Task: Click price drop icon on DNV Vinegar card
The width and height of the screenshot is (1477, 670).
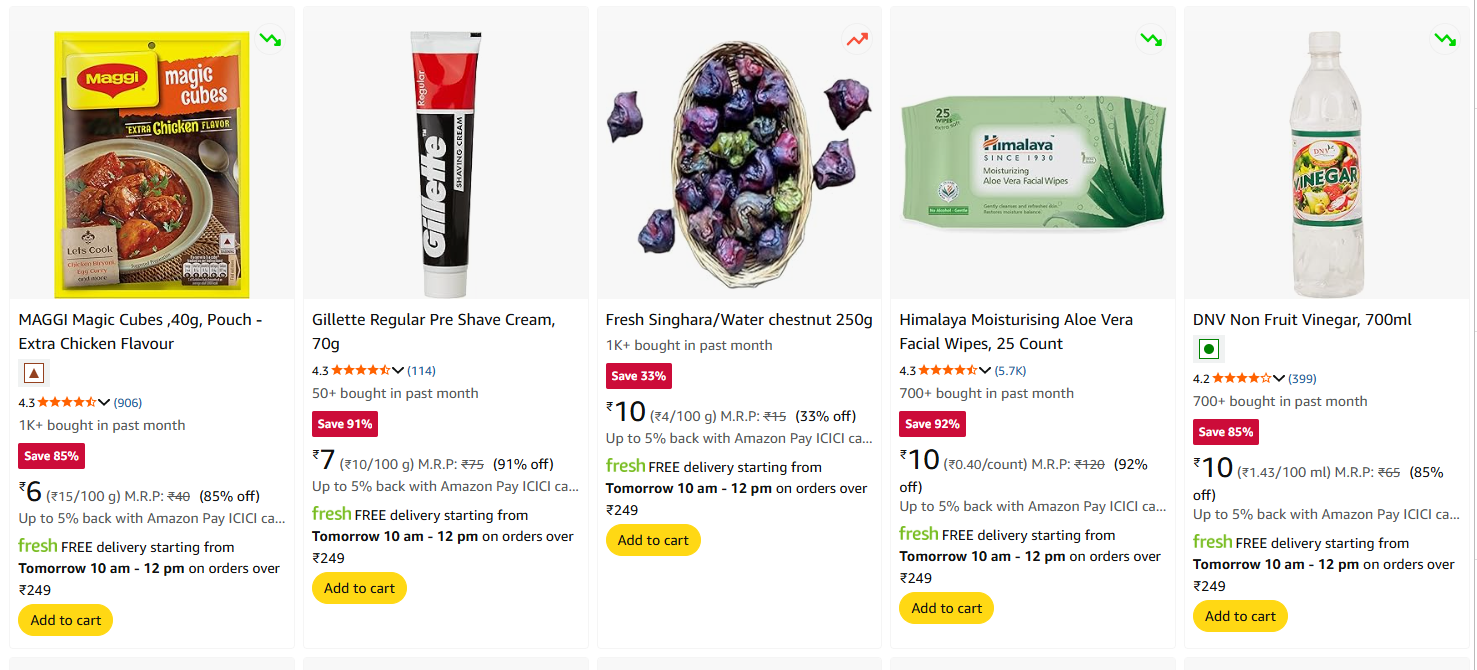Action: [1445, 40]
